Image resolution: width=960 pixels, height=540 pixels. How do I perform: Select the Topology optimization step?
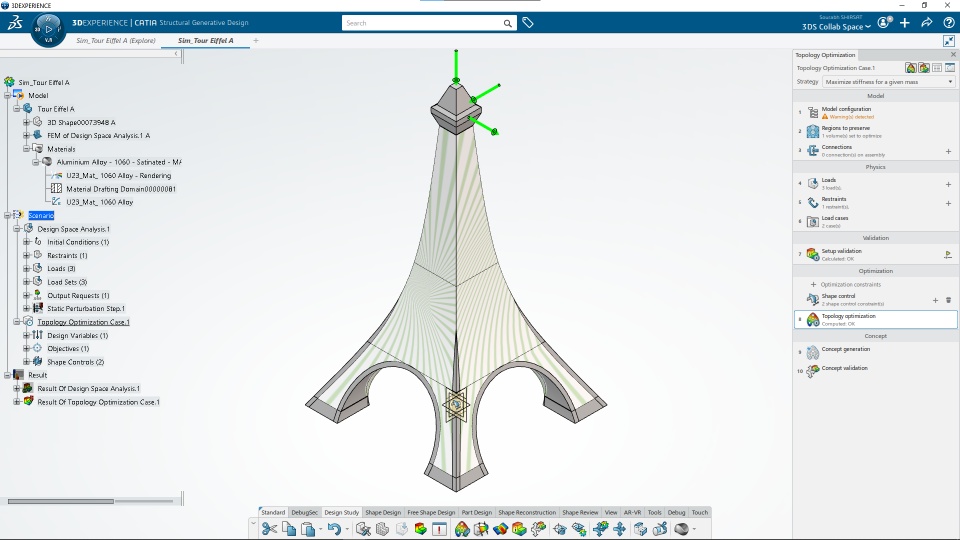click(x=876, y=319)
